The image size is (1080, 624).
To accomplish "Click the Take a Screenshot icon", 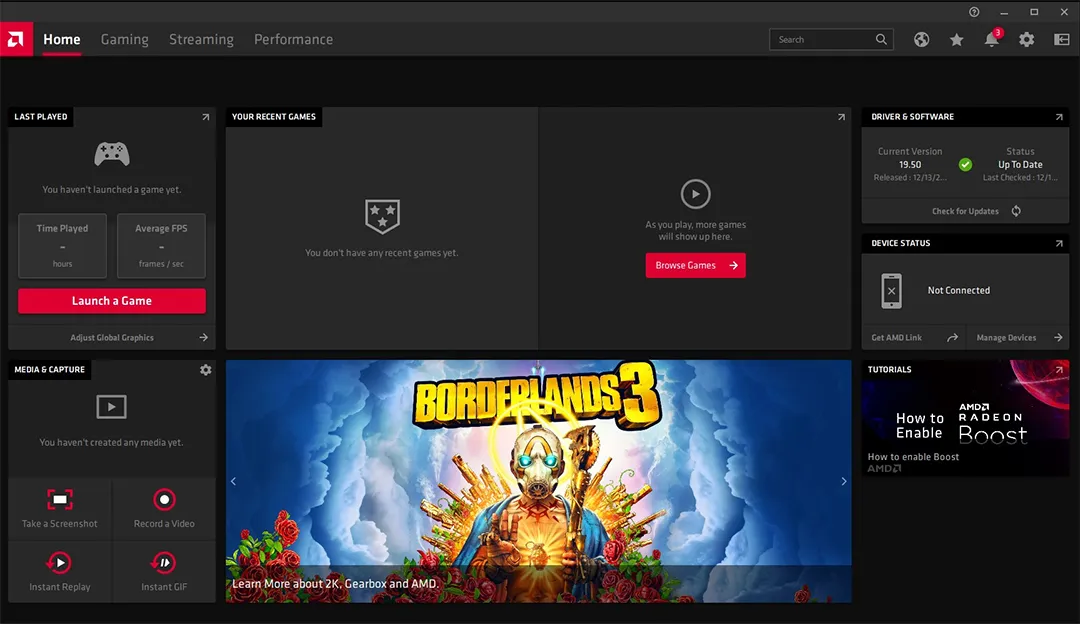I will click(60, 499).
